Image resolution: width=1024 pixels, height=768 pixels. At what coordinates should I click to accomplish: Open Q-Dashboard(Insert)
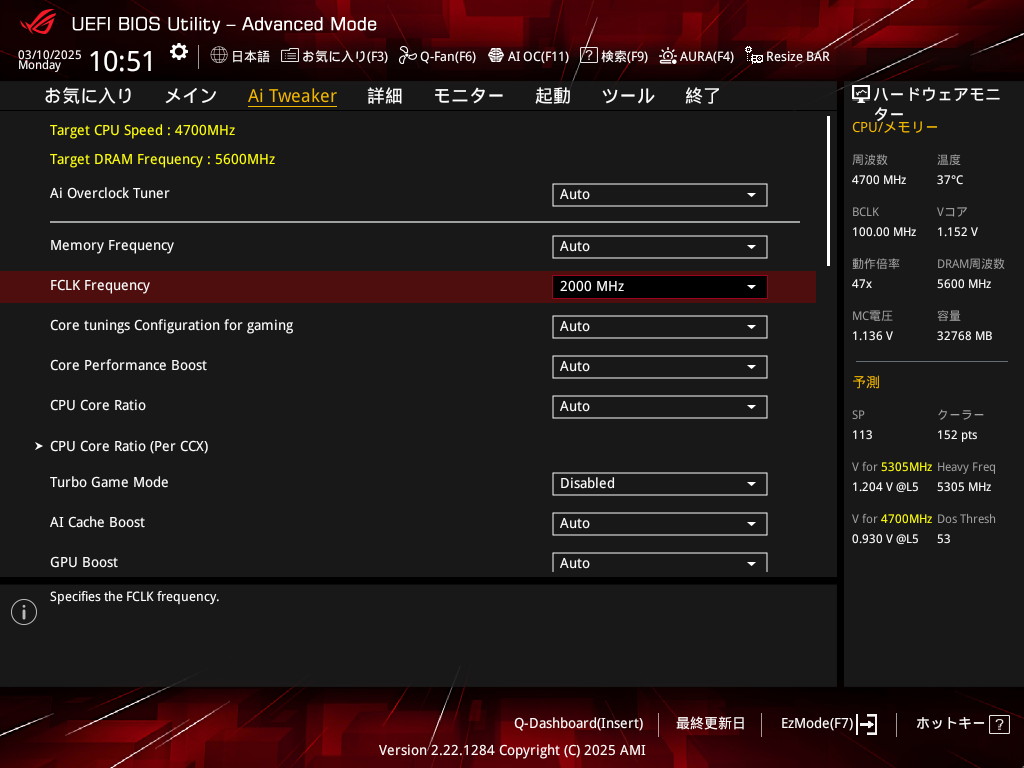579,724
